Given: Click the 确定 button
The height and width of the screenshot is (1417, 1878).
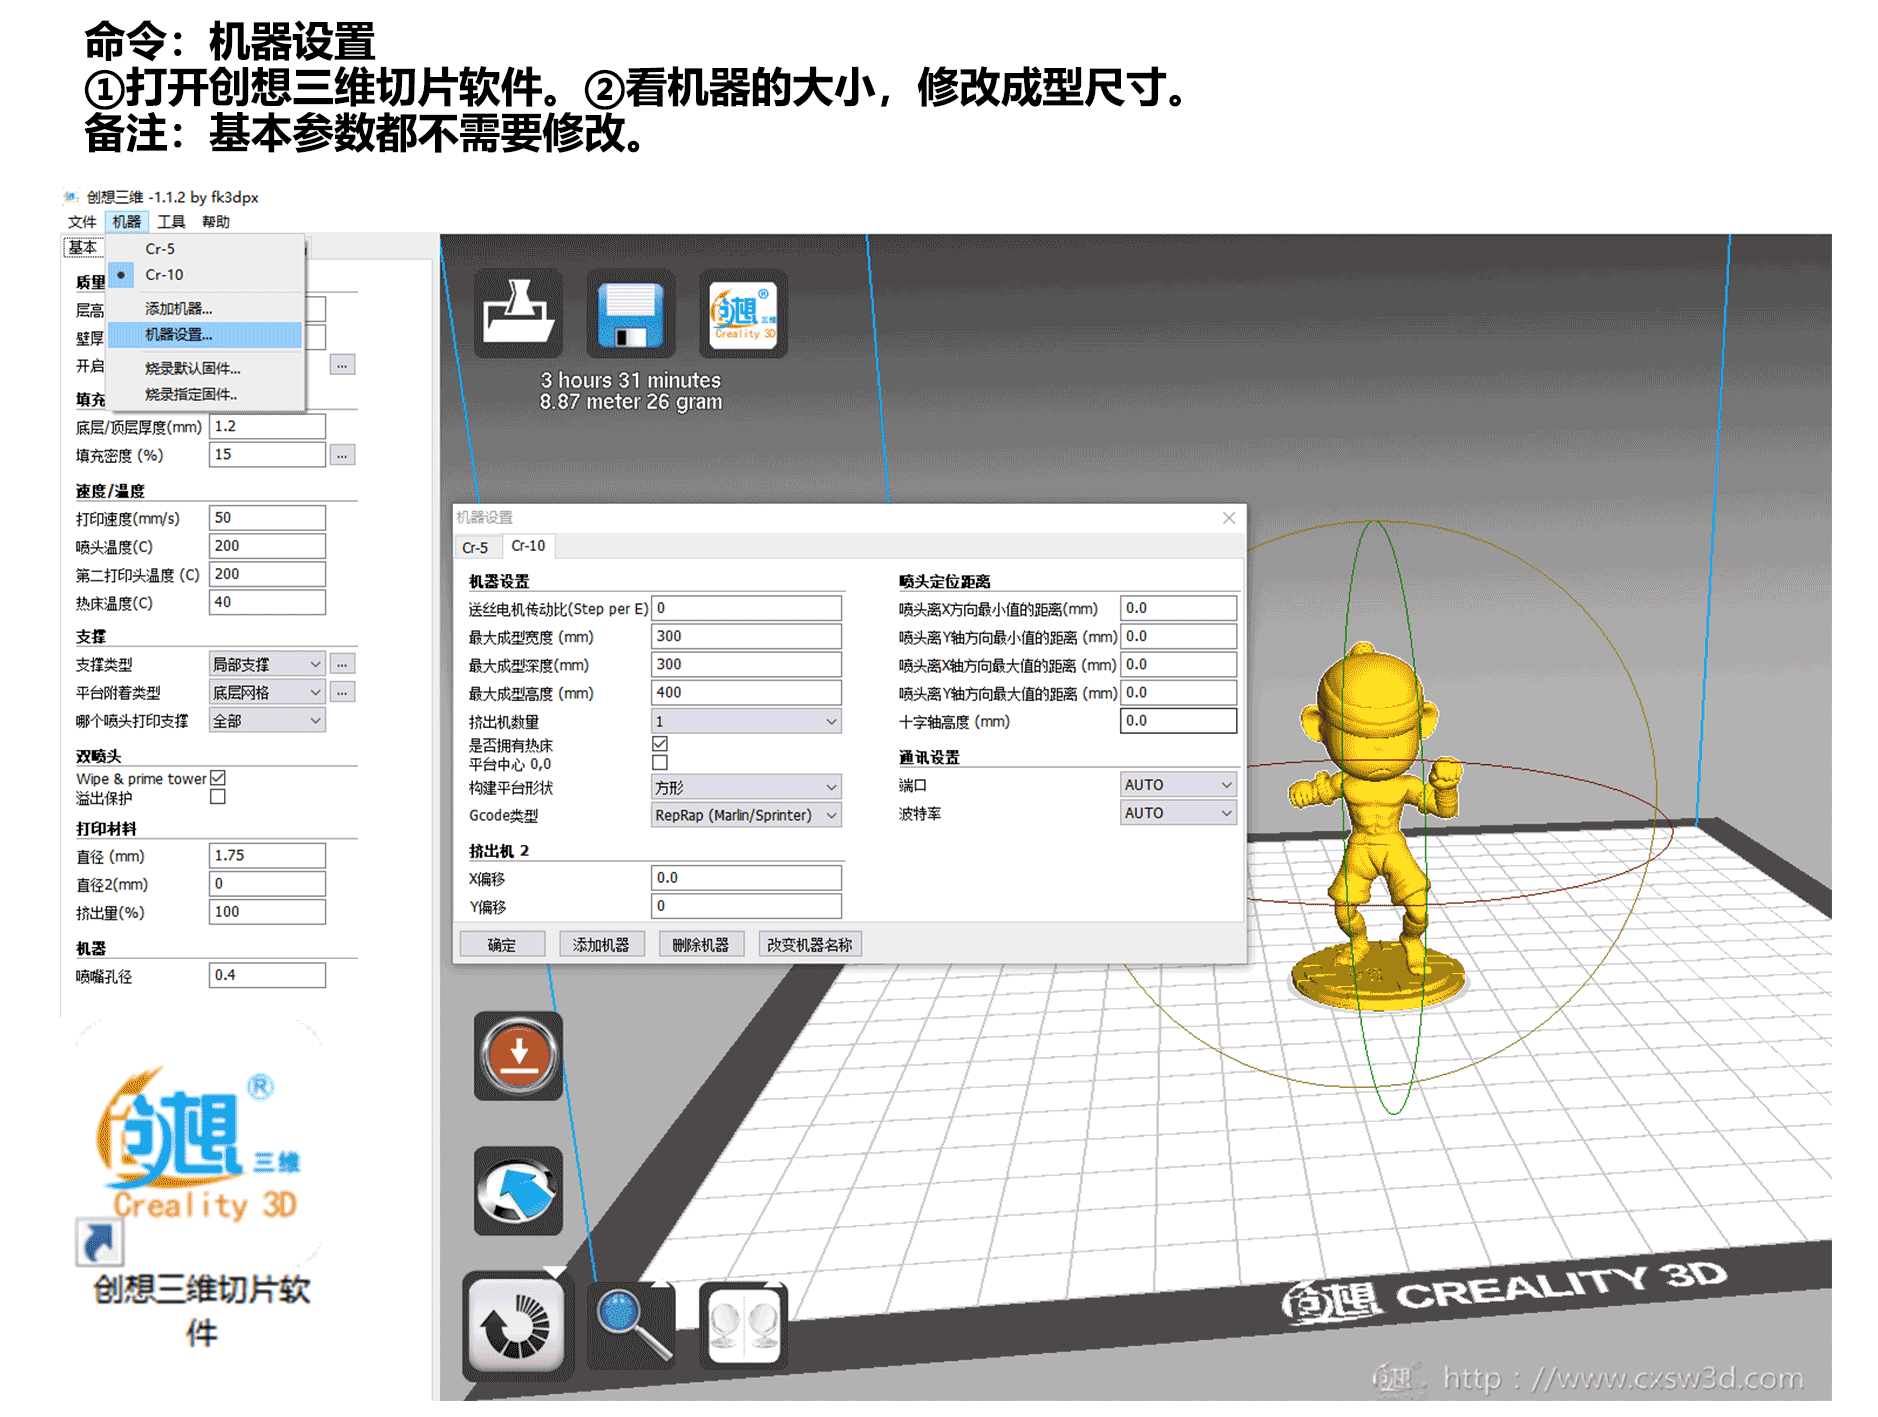Looking at the screenshot, I should 502,945.
